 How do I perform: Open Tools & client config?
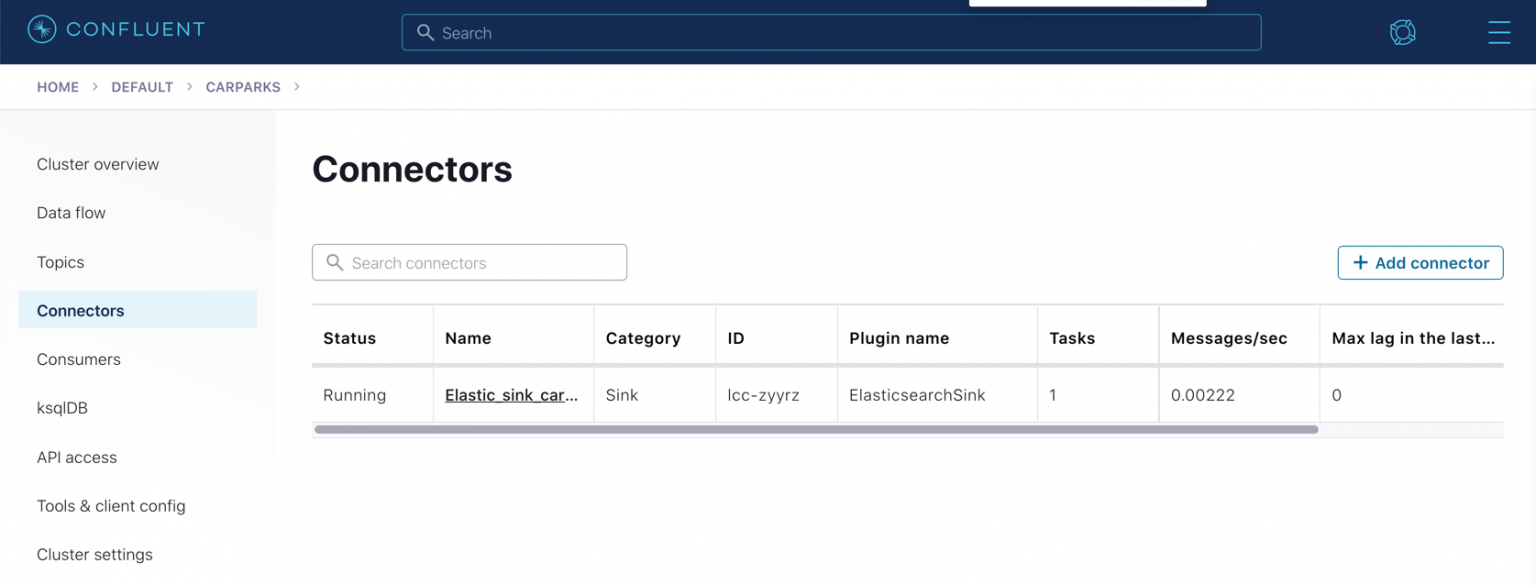(111, 506)
